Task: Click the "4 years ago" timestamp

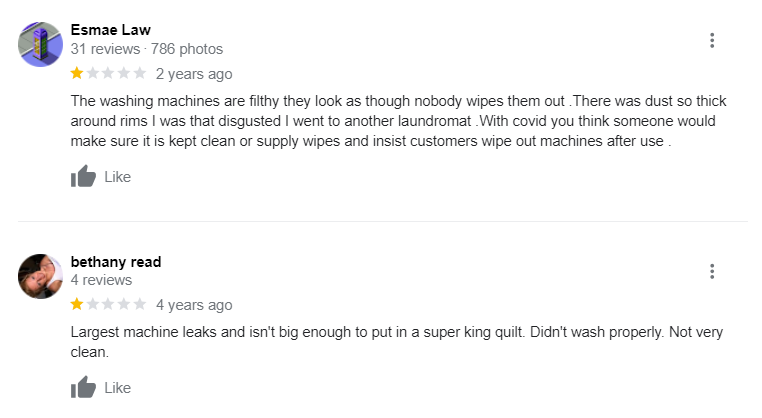Action: coord(194,305)
